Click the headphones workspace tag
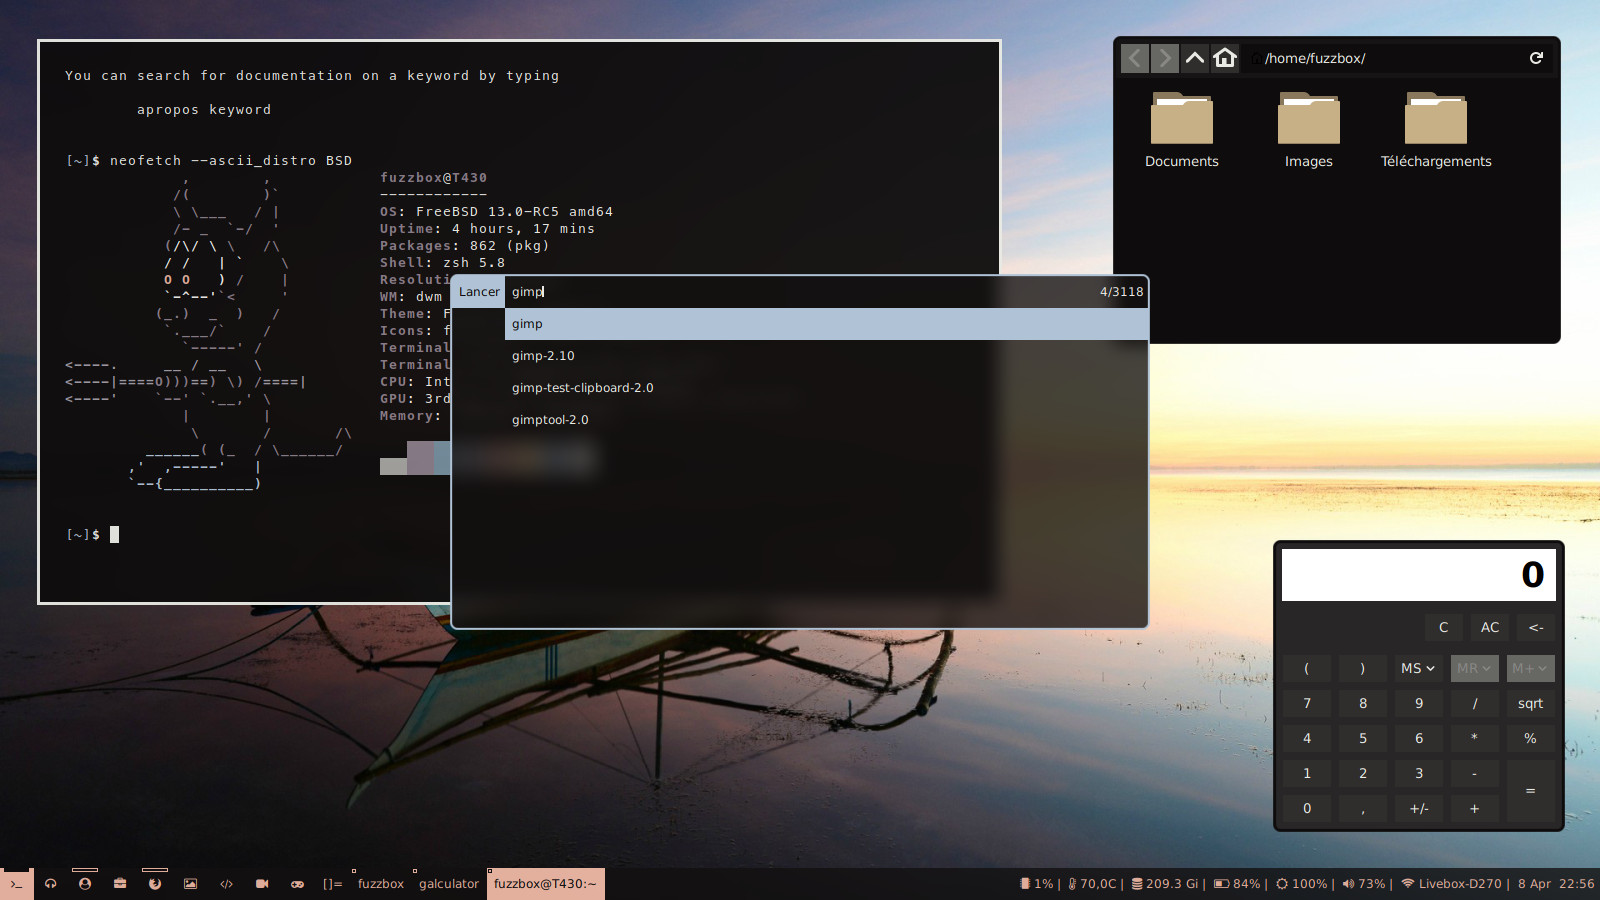 [x=51, y=884]
